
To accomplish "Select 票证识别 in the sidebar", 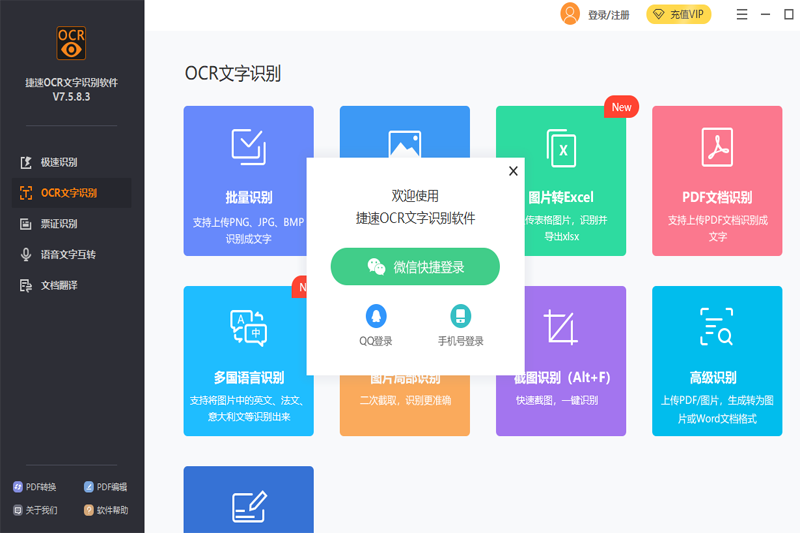I will [59, 224].
